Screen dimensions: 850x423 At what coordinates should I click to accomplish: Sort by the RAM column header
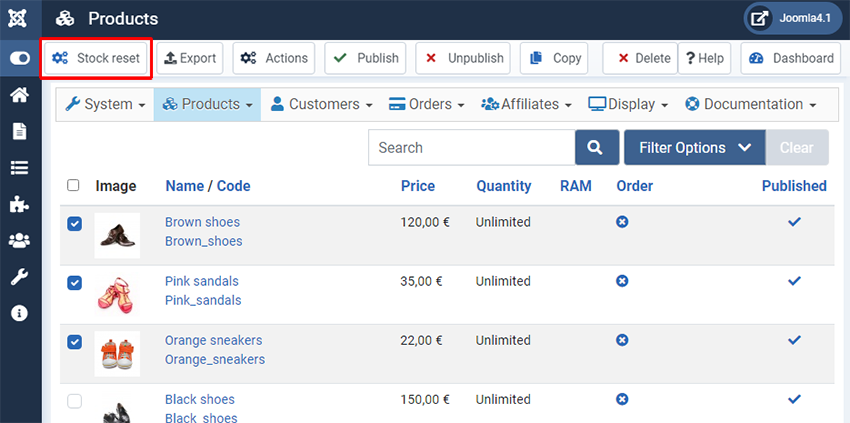click(x=576, y=186)
